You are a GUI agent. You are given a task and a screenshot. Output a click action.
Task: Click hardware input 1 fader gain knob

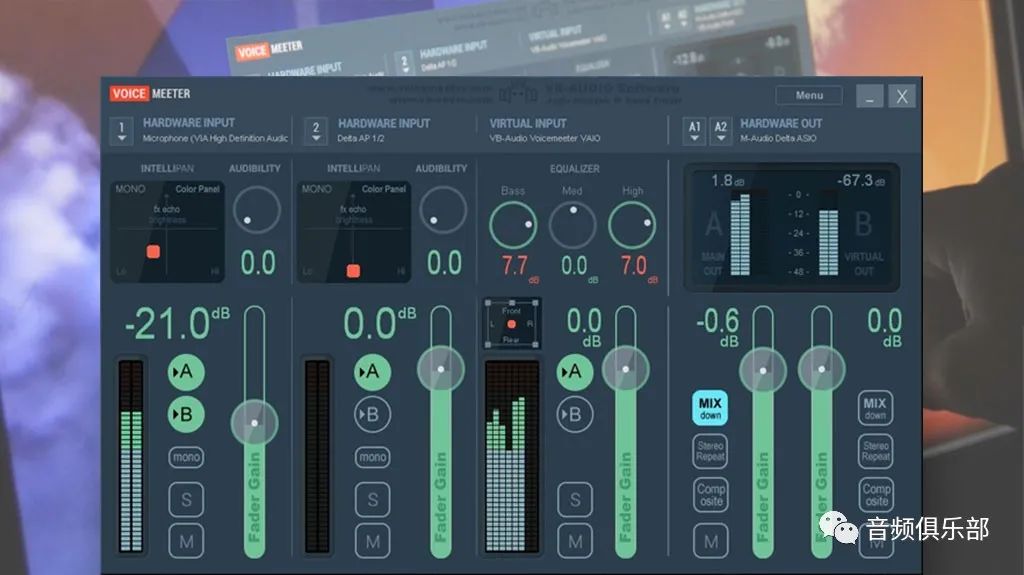[x=255, y=423]
